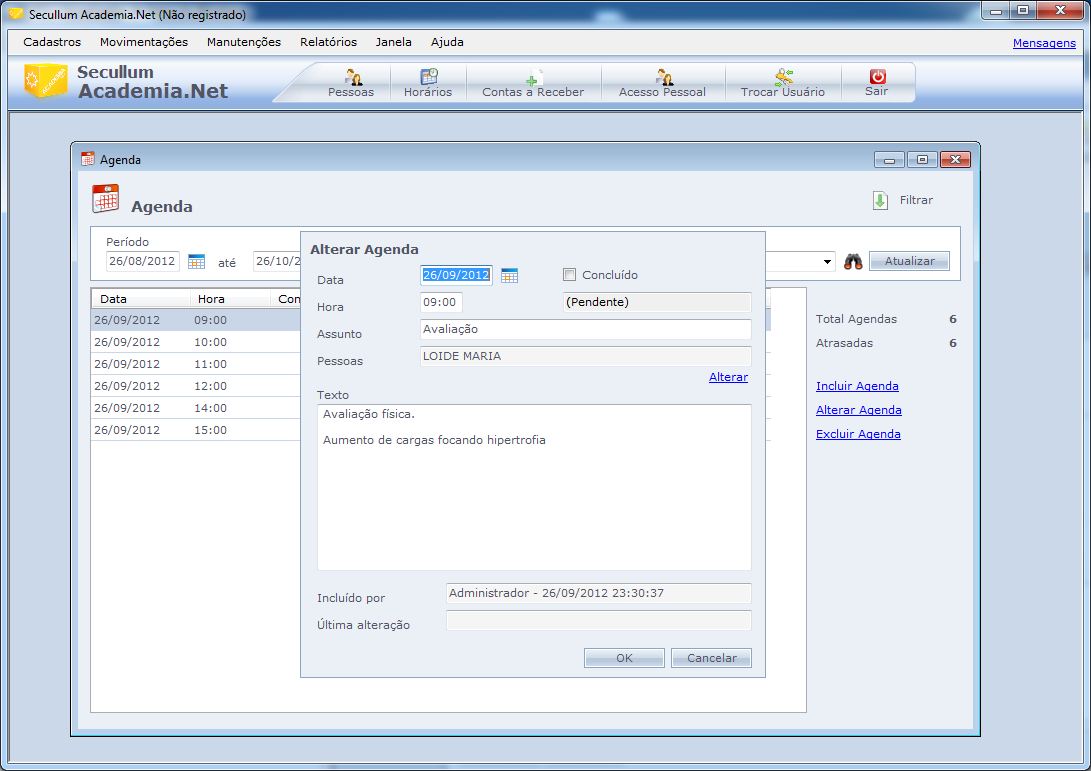The height and width of the screenshot is (771, 1091).
Task: Open the Manutenções menu
Action: pos(244,42)
